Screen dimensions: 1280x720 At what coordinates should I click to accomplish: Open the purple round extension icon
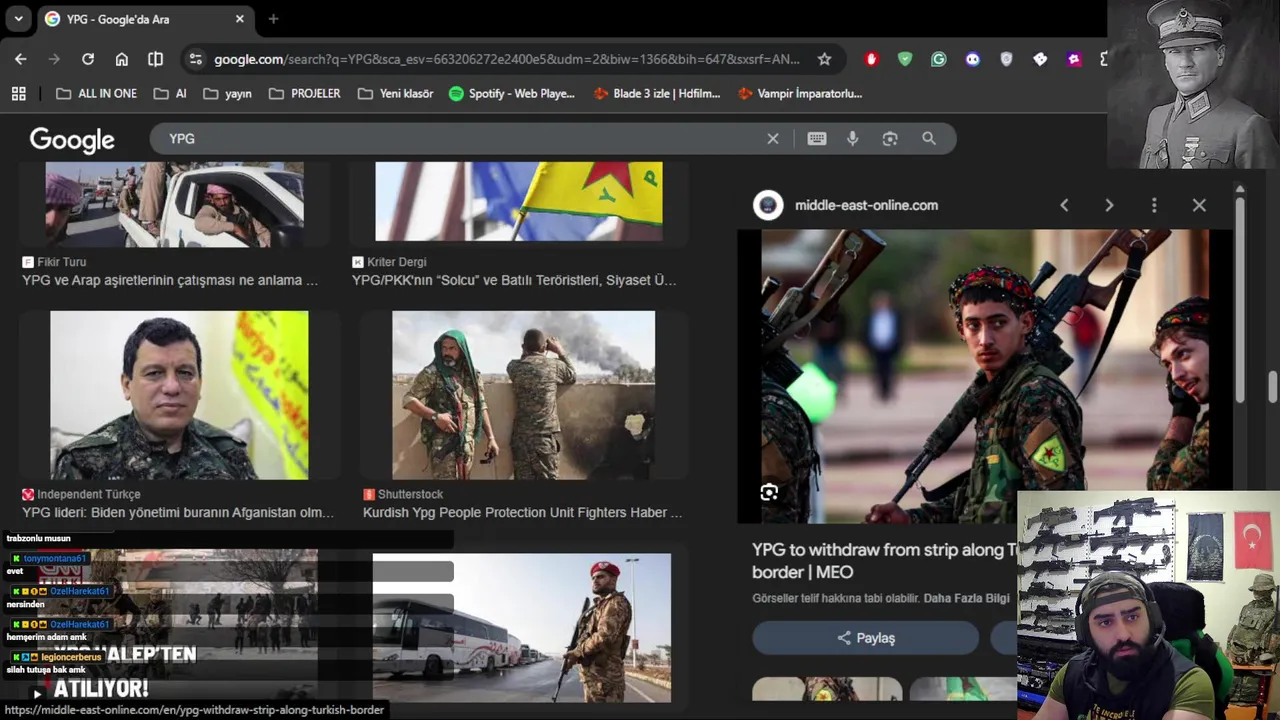973,59
